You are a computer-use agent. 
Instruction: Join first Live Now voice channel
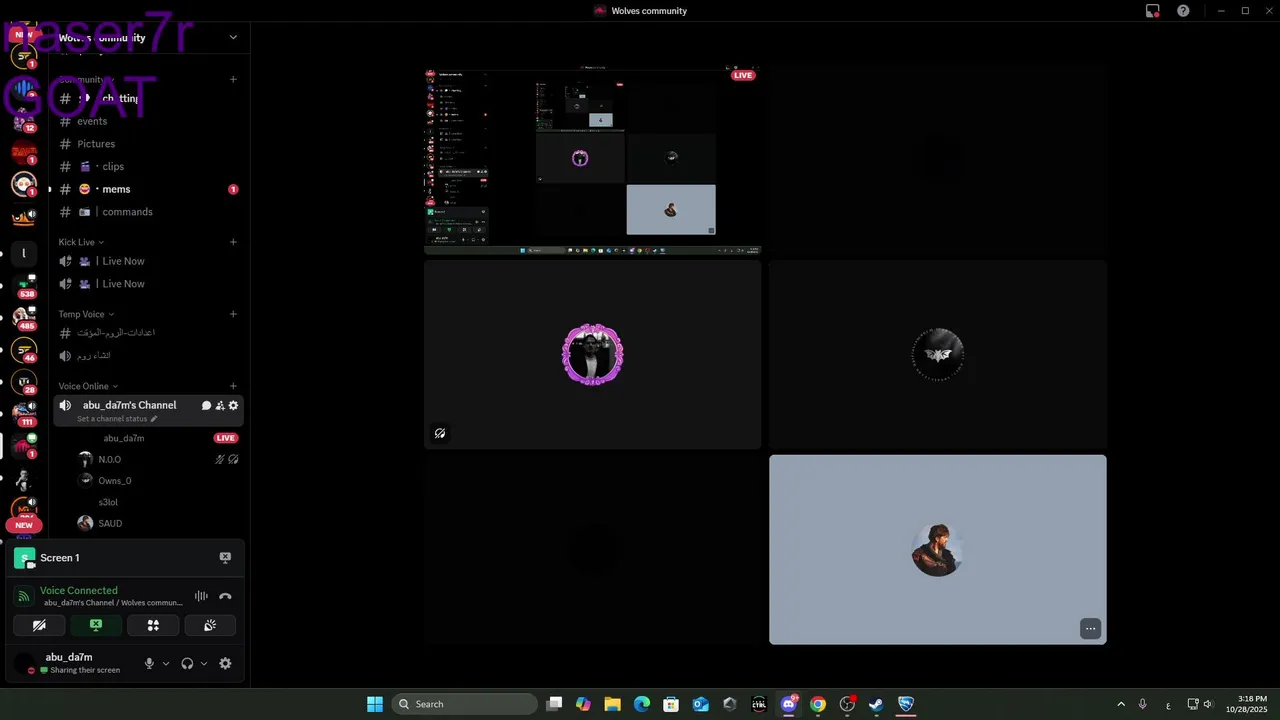pyautogui.click(x=148, y=261)
